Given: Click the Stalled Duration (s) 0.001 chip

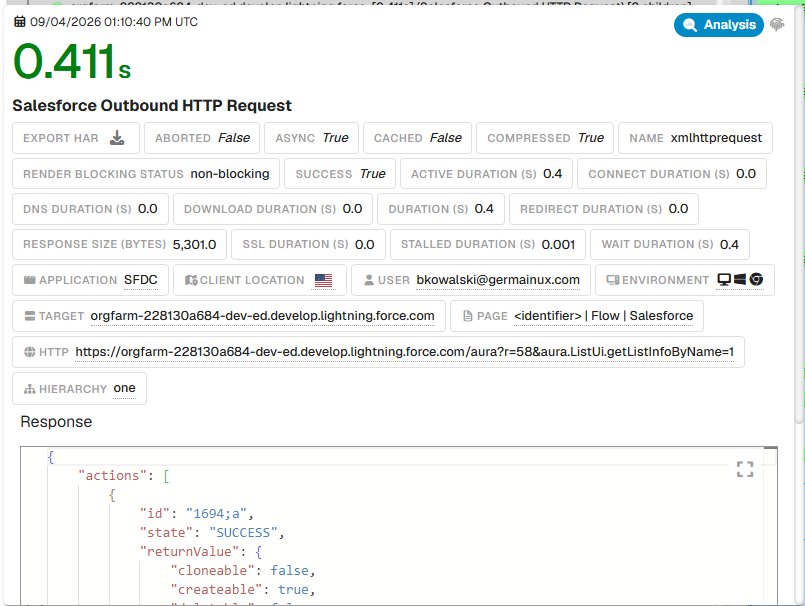Looking at the screenshot, I should pos(488,244).
